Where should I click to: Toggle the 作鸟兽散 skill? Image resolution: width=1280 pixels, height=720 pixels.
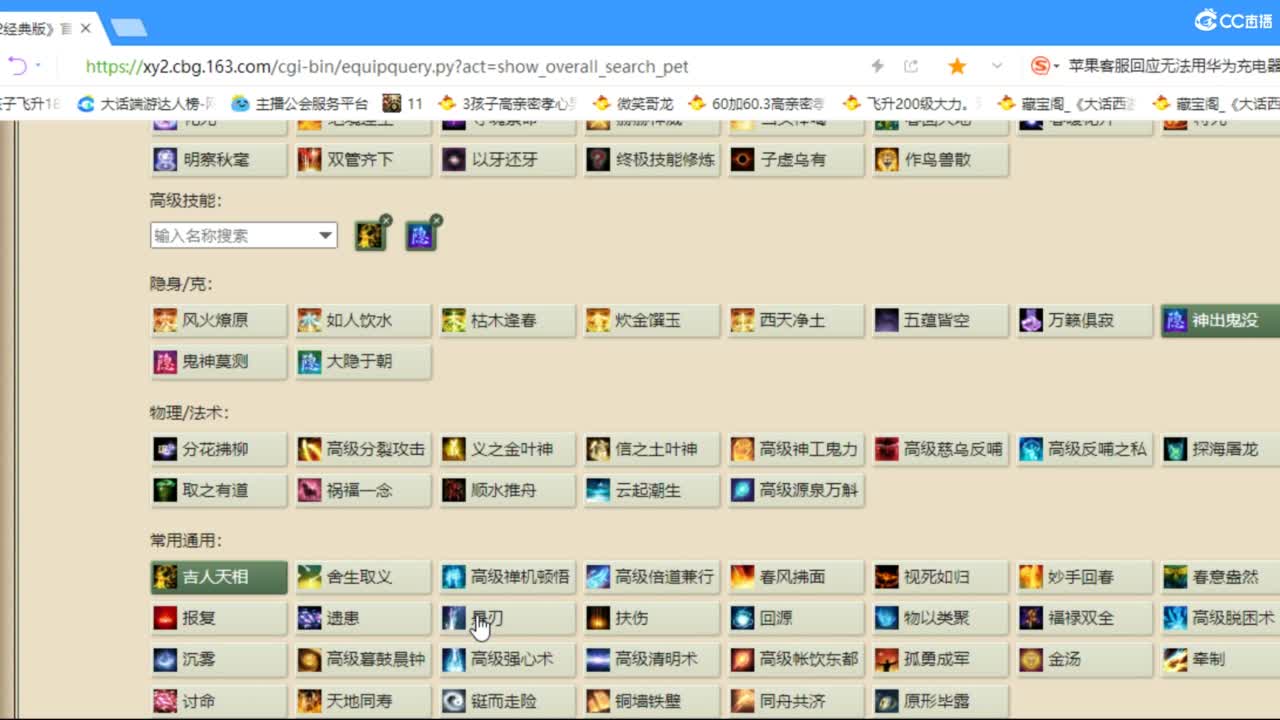pyautogui.click(x=940, y=160)
